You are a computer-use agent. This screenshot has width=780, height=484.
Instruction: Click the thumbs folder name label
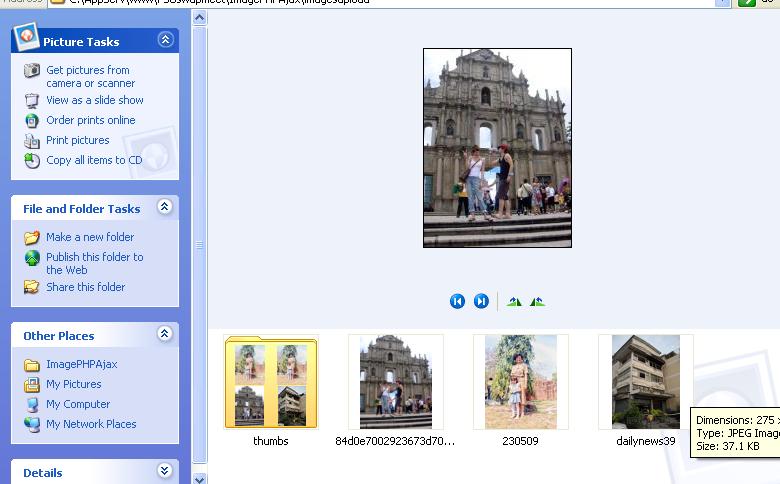(x=271, y=441)
